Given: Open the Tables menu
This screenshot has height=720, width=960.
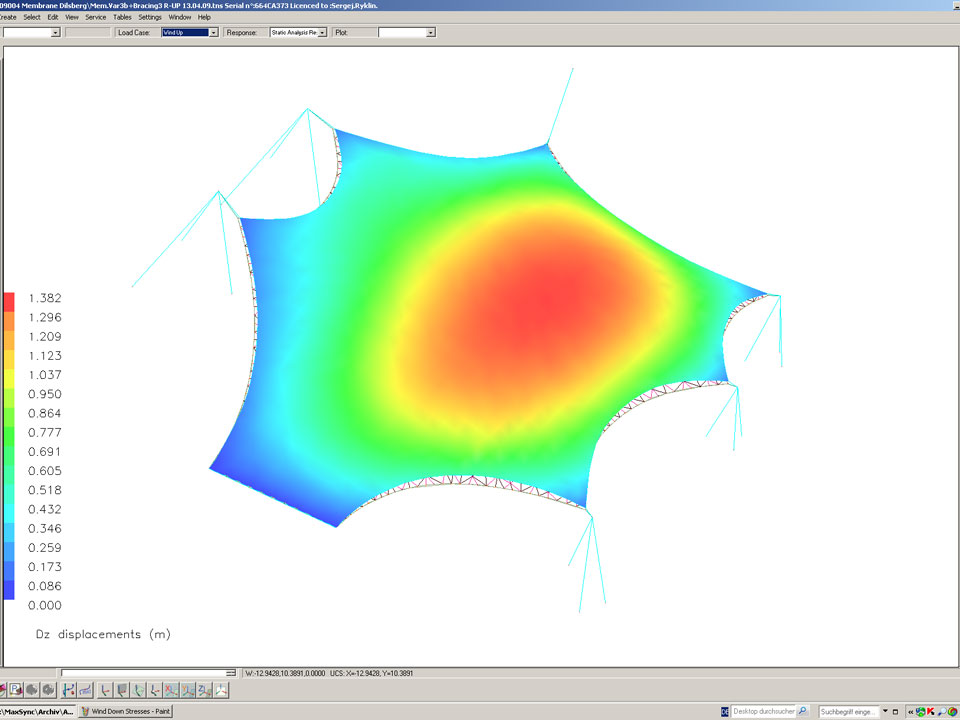Looking at the screenshot, I should (122, 17).
